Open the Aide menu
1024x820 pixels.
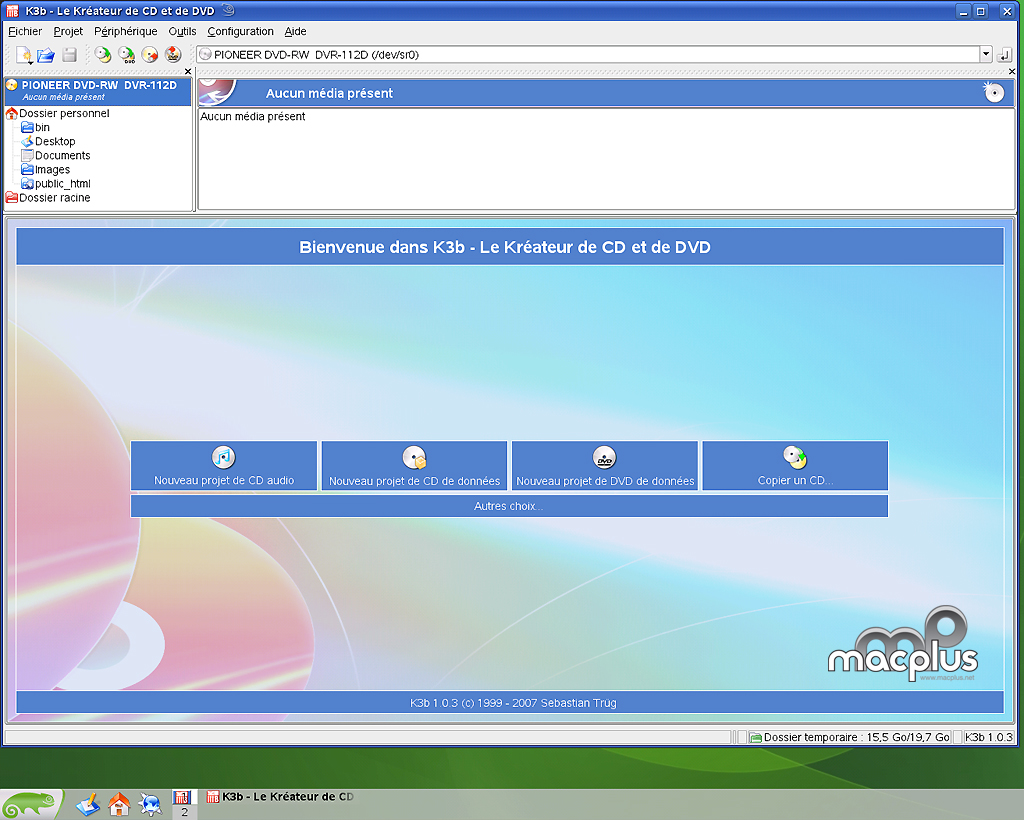(295, 31)
